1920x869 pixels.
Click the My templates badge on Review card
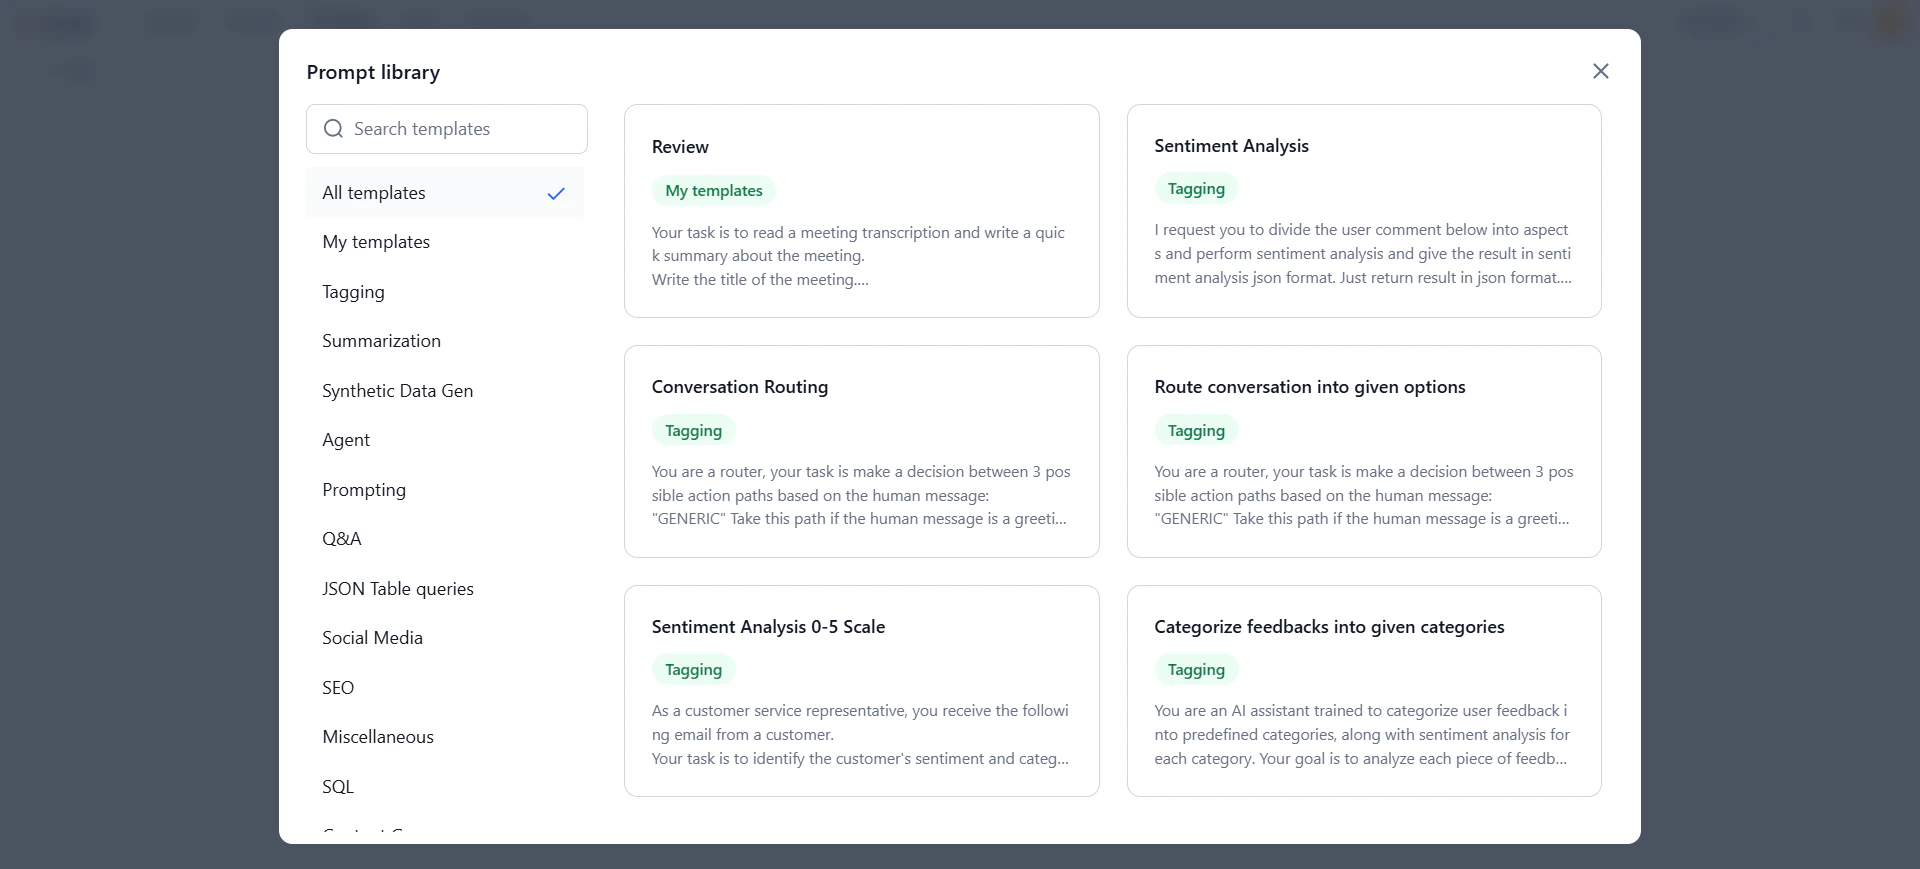click(x=713, y=191)
